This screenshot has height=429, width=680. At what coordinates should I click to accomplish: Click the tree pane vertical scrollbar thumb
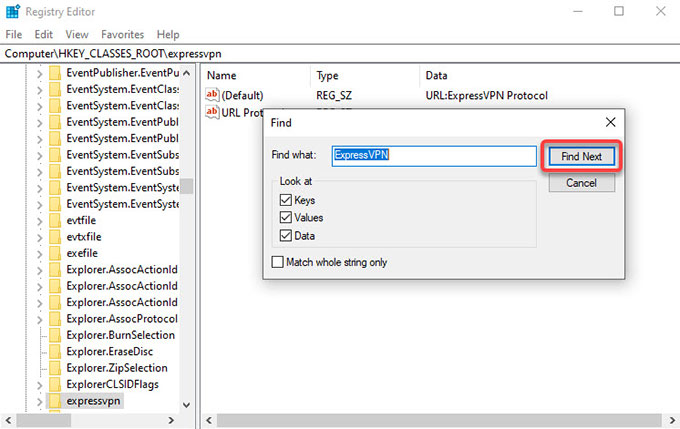pyautogui.click(x=186, y=187)
